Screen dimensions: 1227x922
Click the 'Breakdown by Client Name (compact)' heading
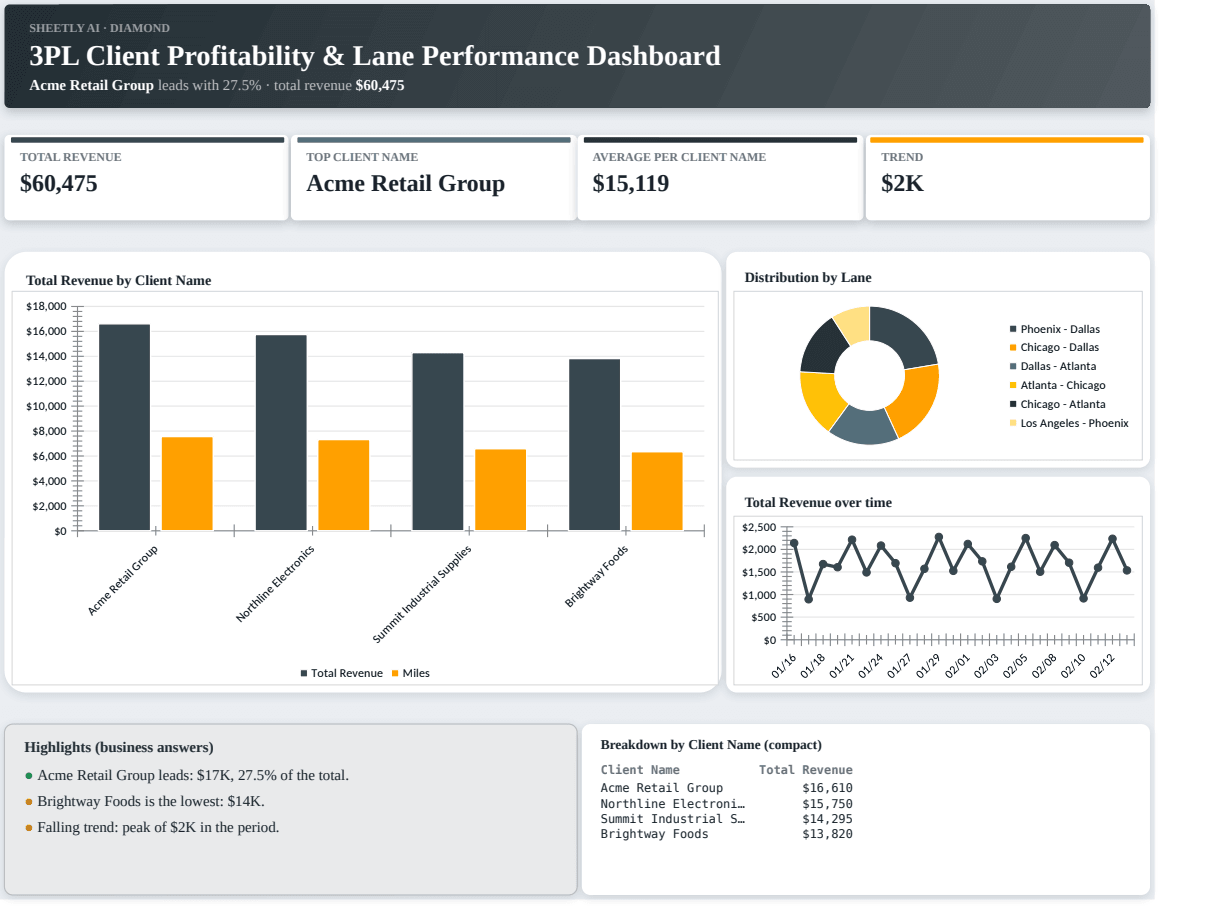[x=711, y=745]
